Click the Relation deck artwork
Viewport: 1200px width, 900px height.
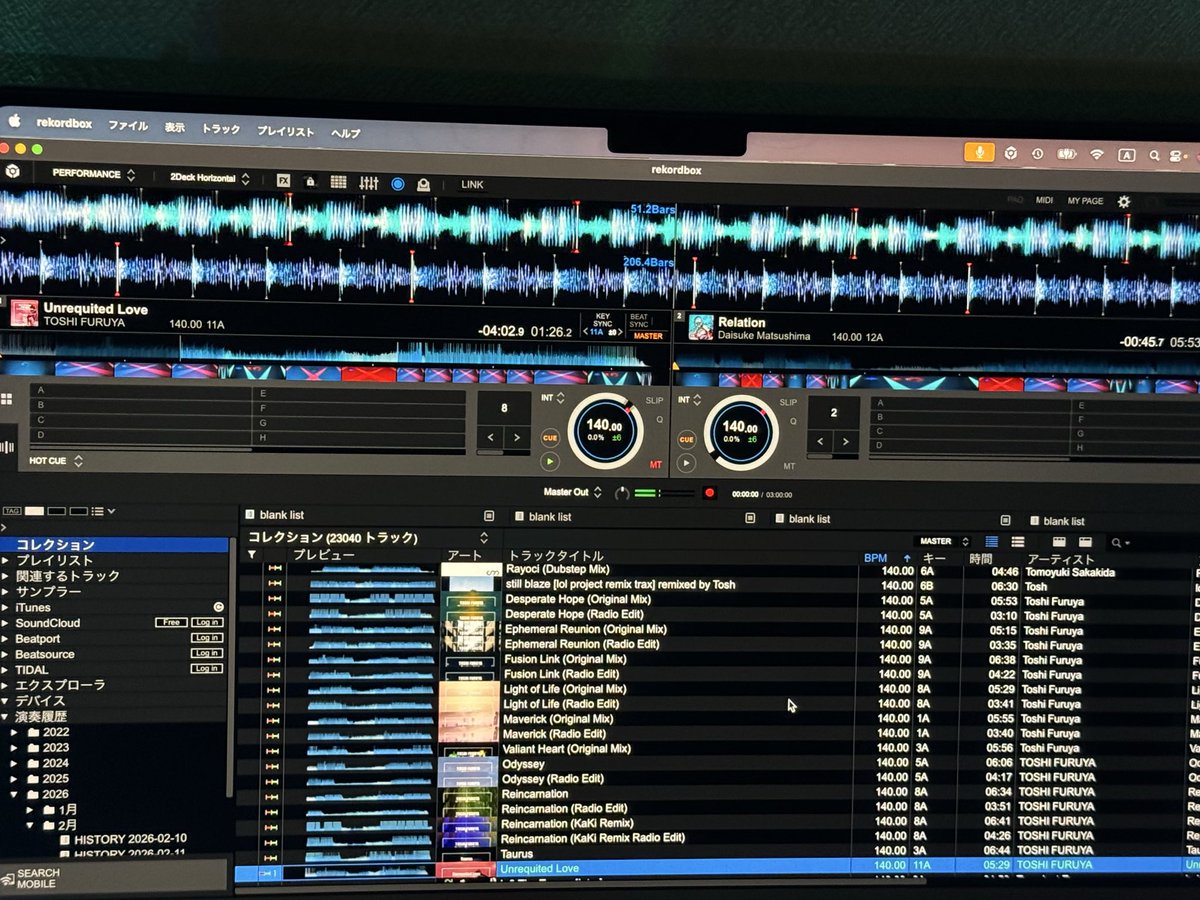(x=701, y=327)
